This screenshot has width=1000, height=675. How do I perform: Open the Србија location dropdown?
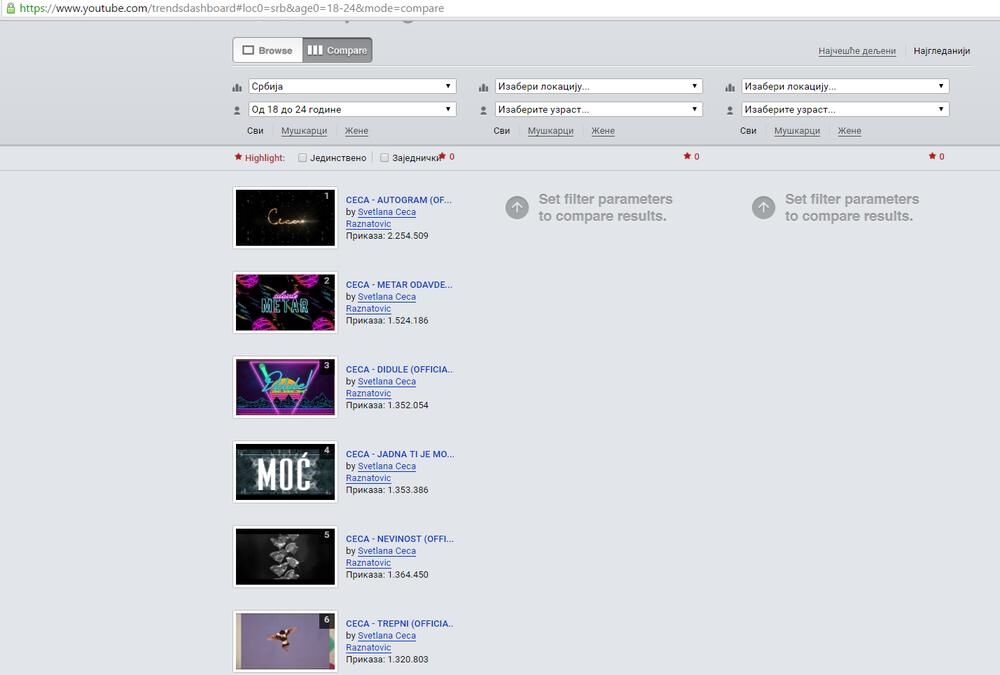coord(351,87)
